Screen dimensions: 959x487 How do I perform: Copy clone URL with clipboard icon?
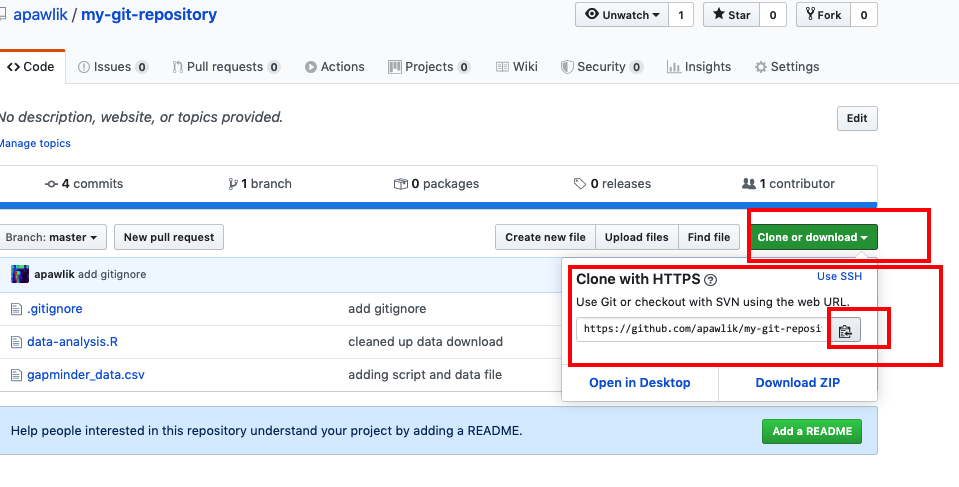[x=845, y=331]
